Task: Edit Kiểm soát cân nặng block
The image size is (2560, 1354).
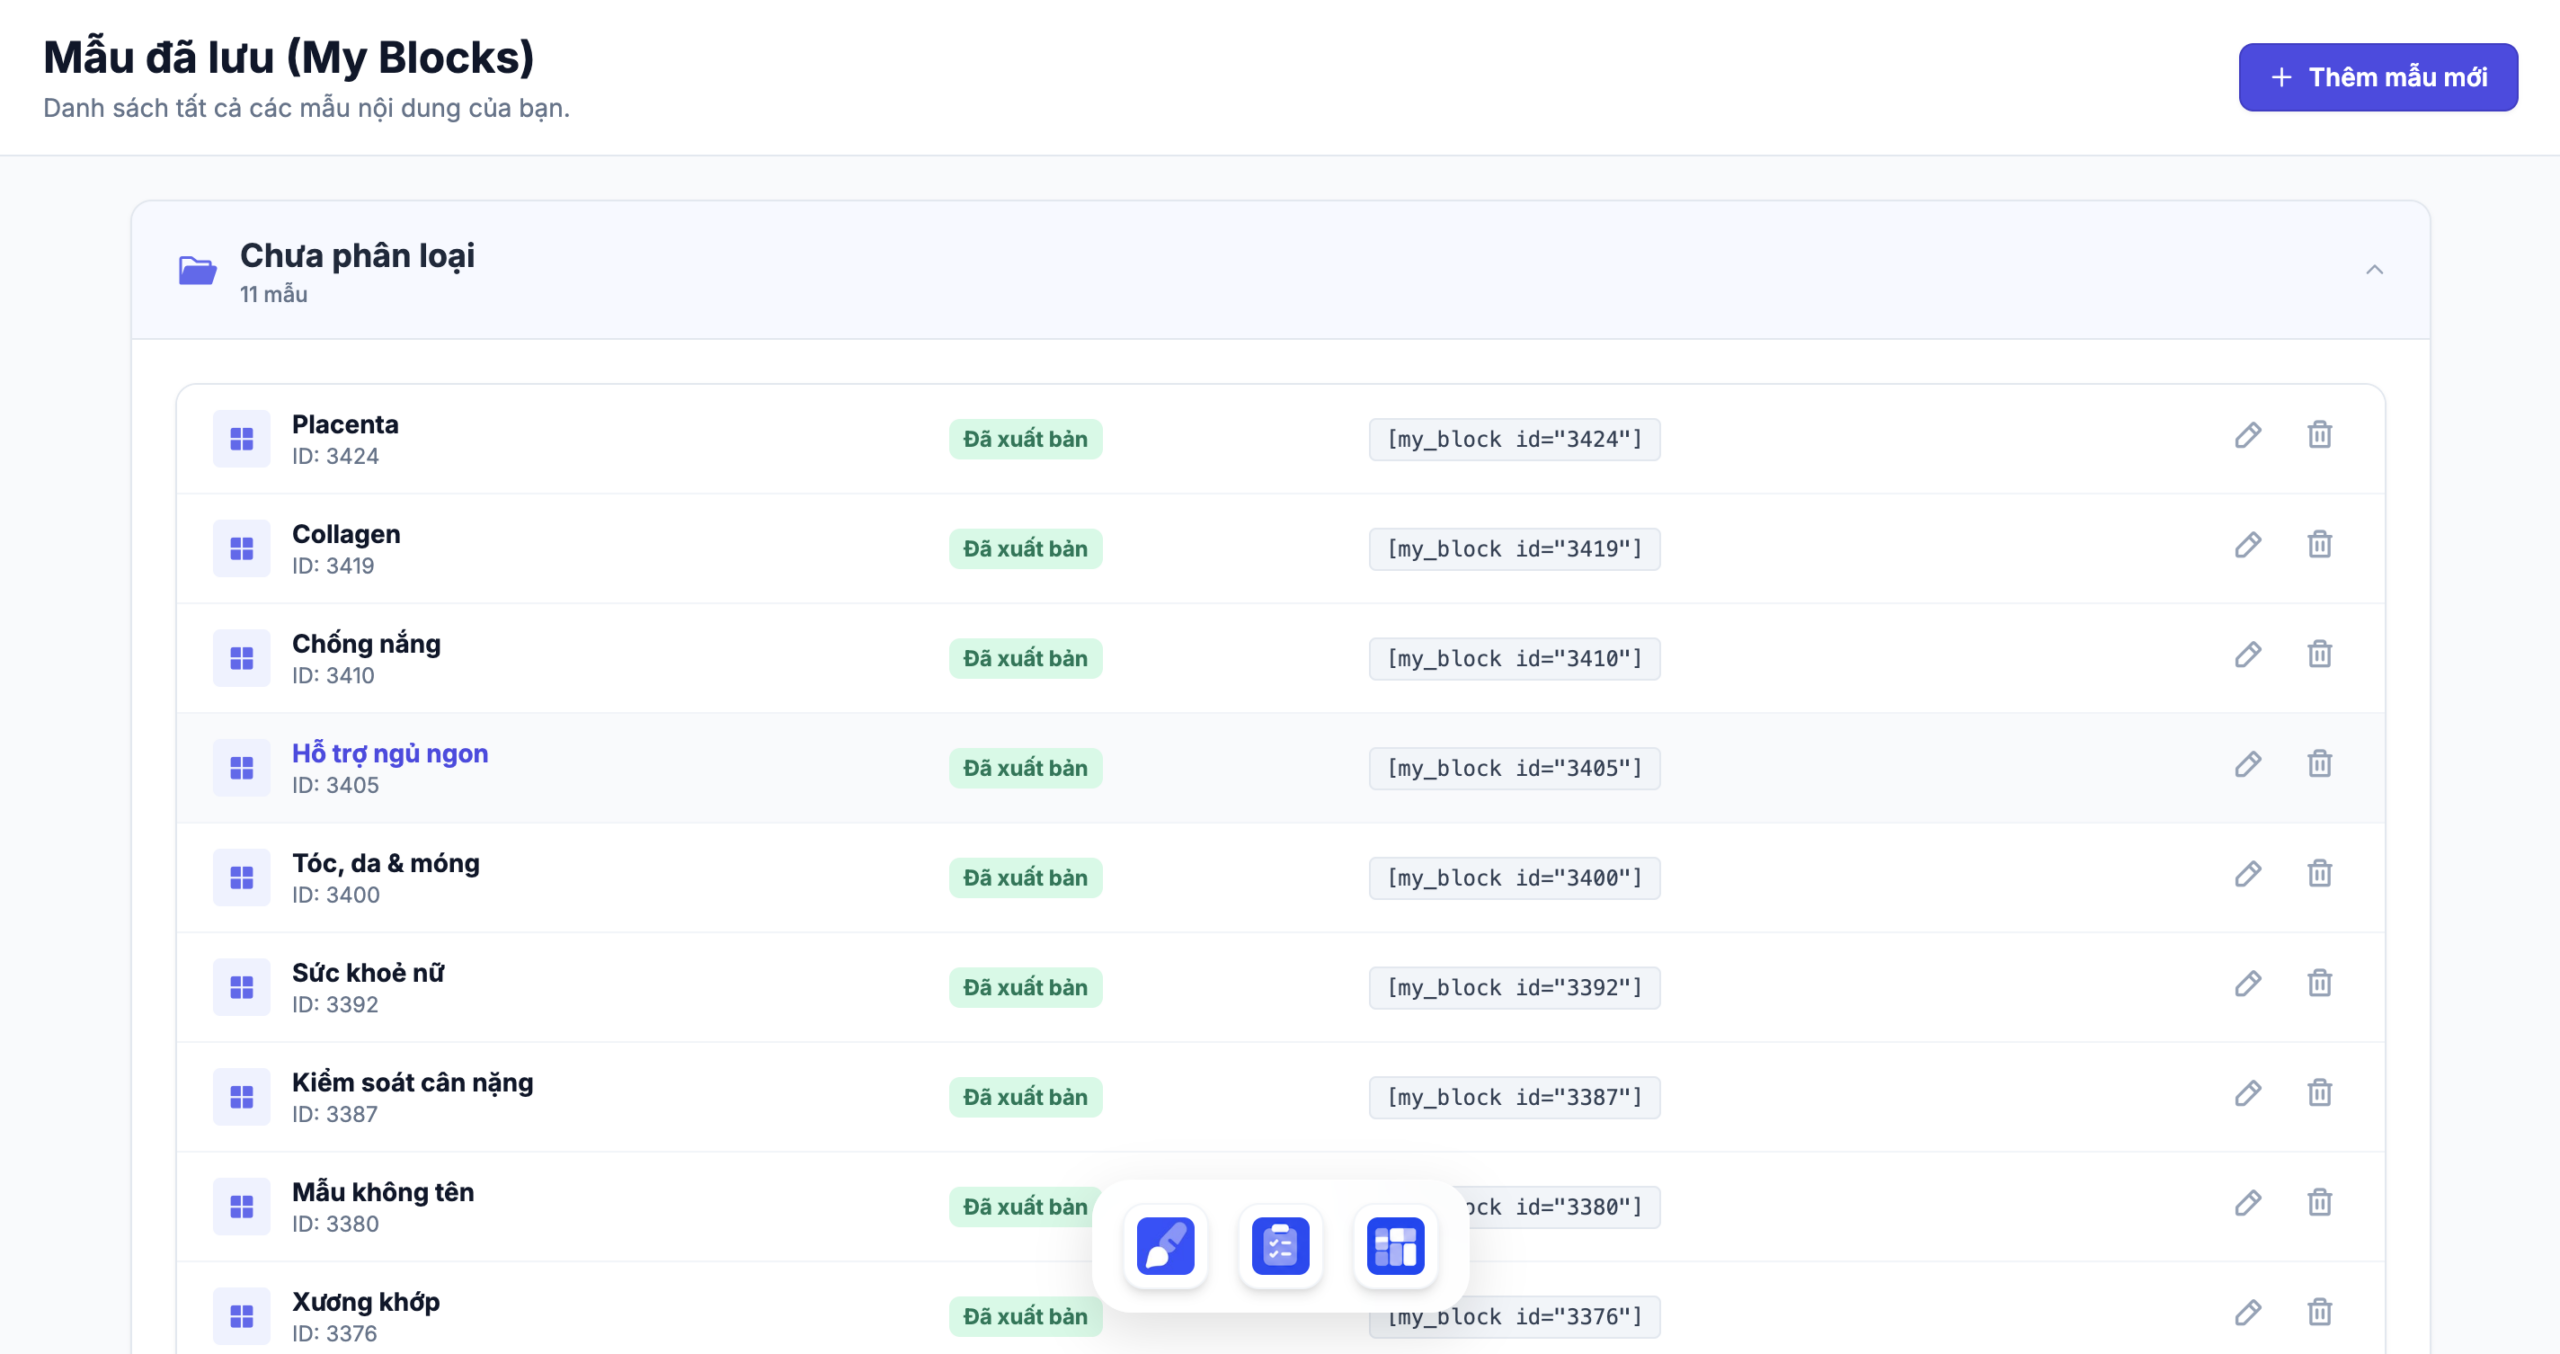Action: pos(2248,1093)
